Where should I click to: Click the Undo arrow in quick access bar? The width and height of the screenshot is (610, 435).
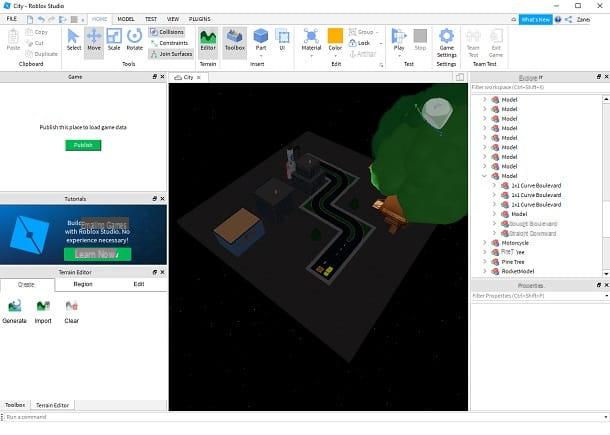coord(41,19)
